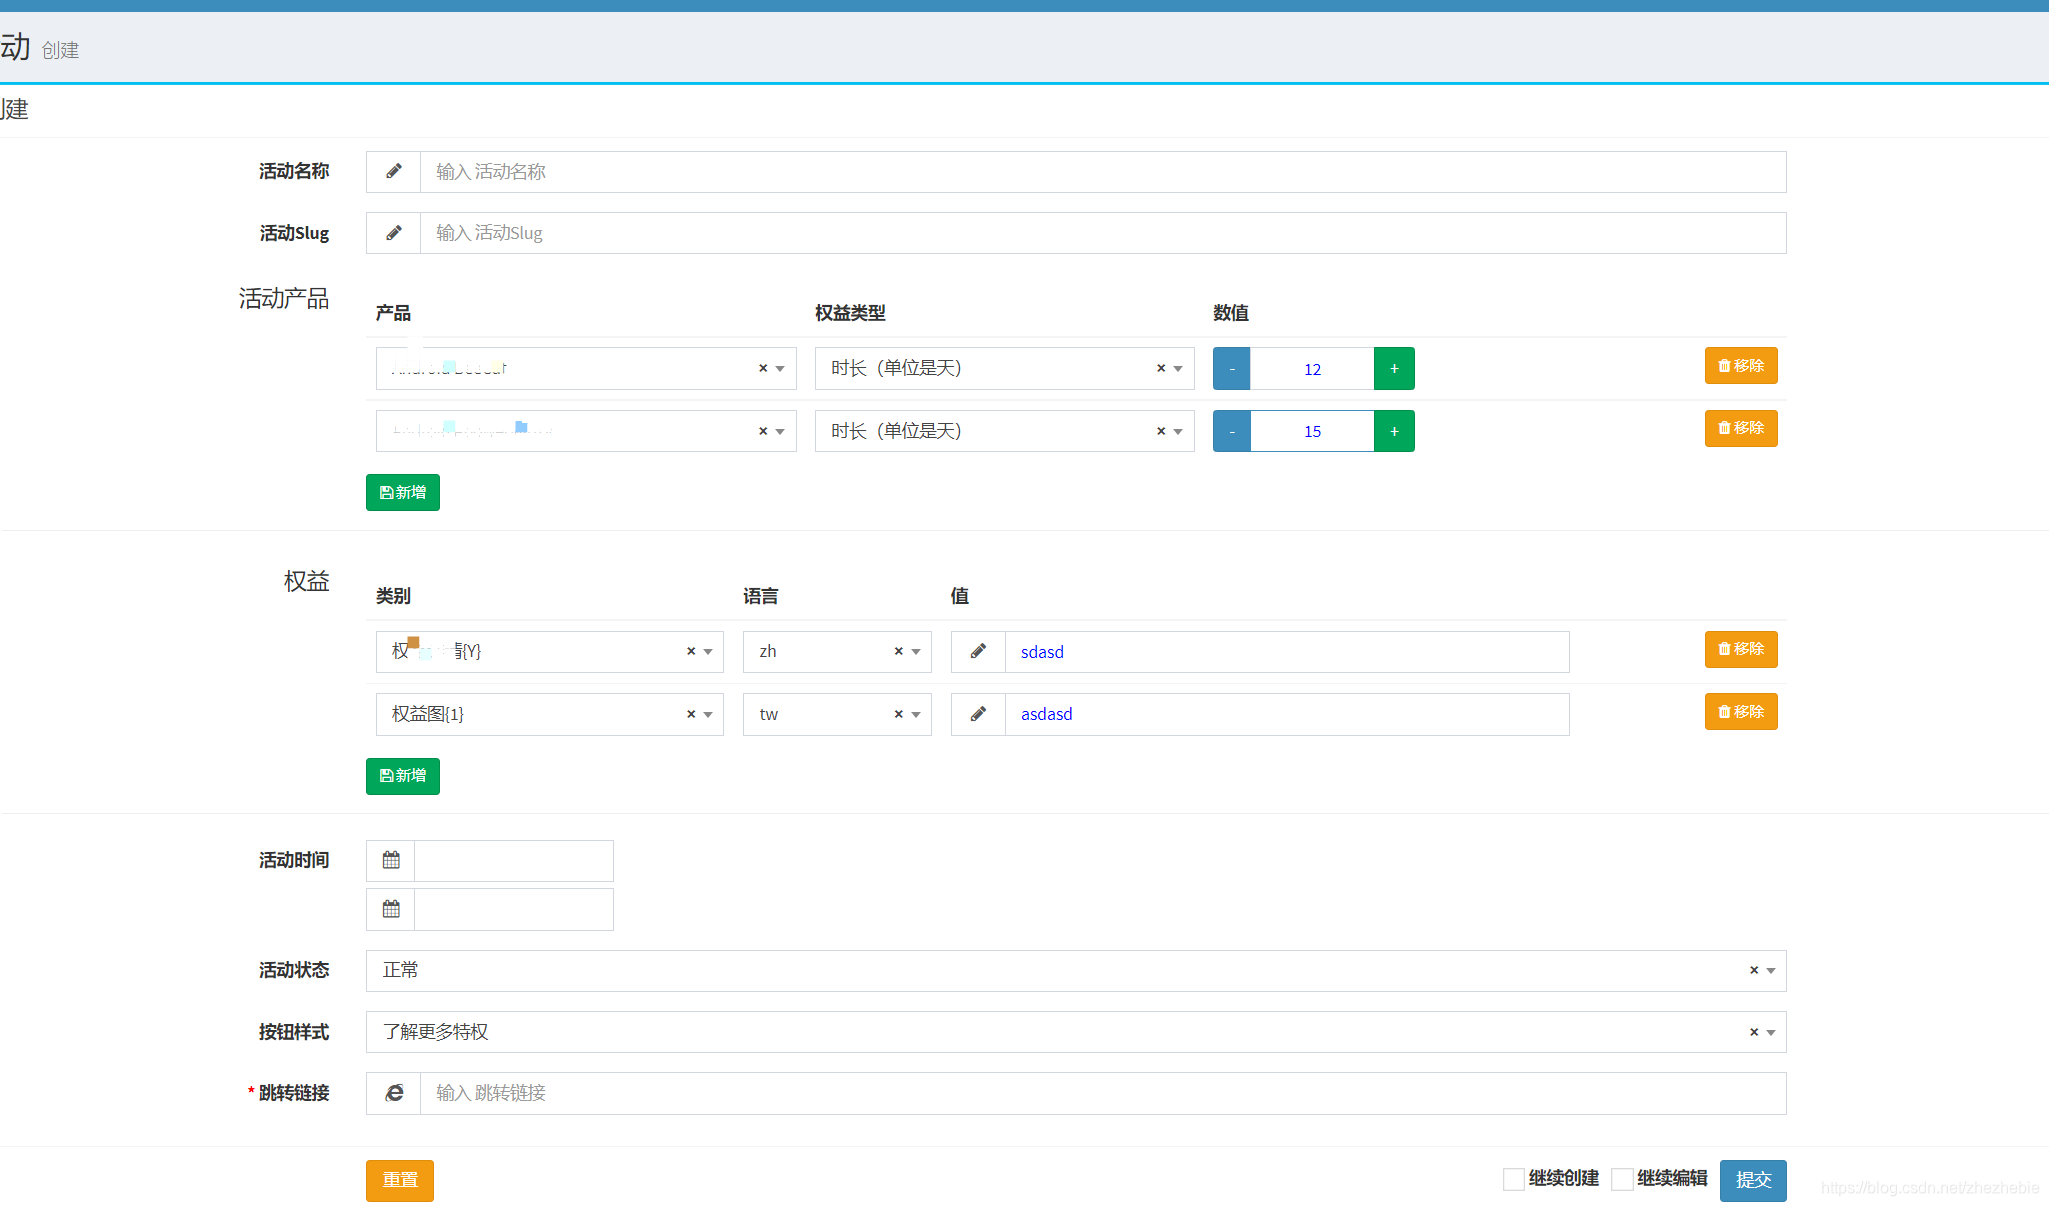The width and height of the screenshot is (2049, 1206).
Task: Click the orange 重置 reset button
Action: [x=399, y=1180]
